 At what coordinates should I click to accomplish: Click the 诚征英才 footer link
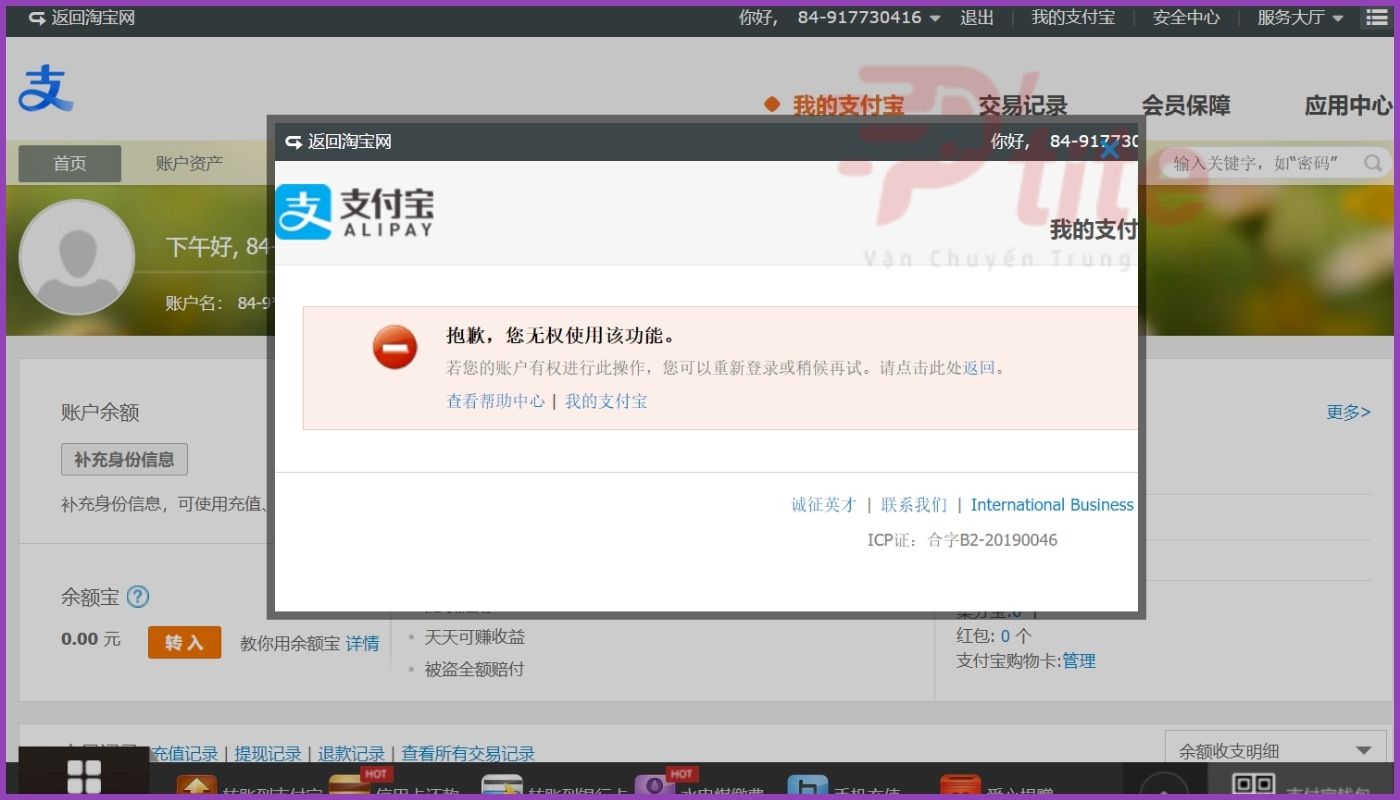[824, 505]
